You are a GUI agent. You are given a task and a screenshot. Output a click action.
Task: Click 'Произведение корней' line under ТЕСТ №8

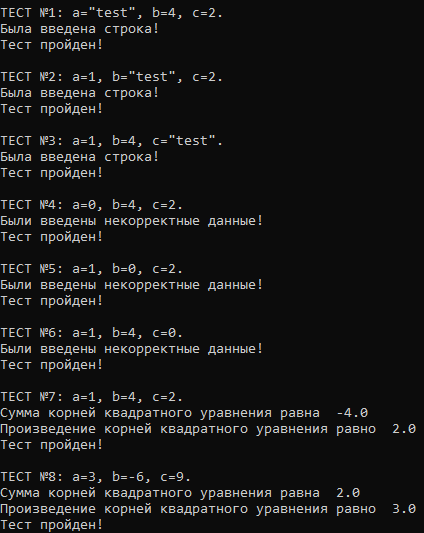pos(208,509)
